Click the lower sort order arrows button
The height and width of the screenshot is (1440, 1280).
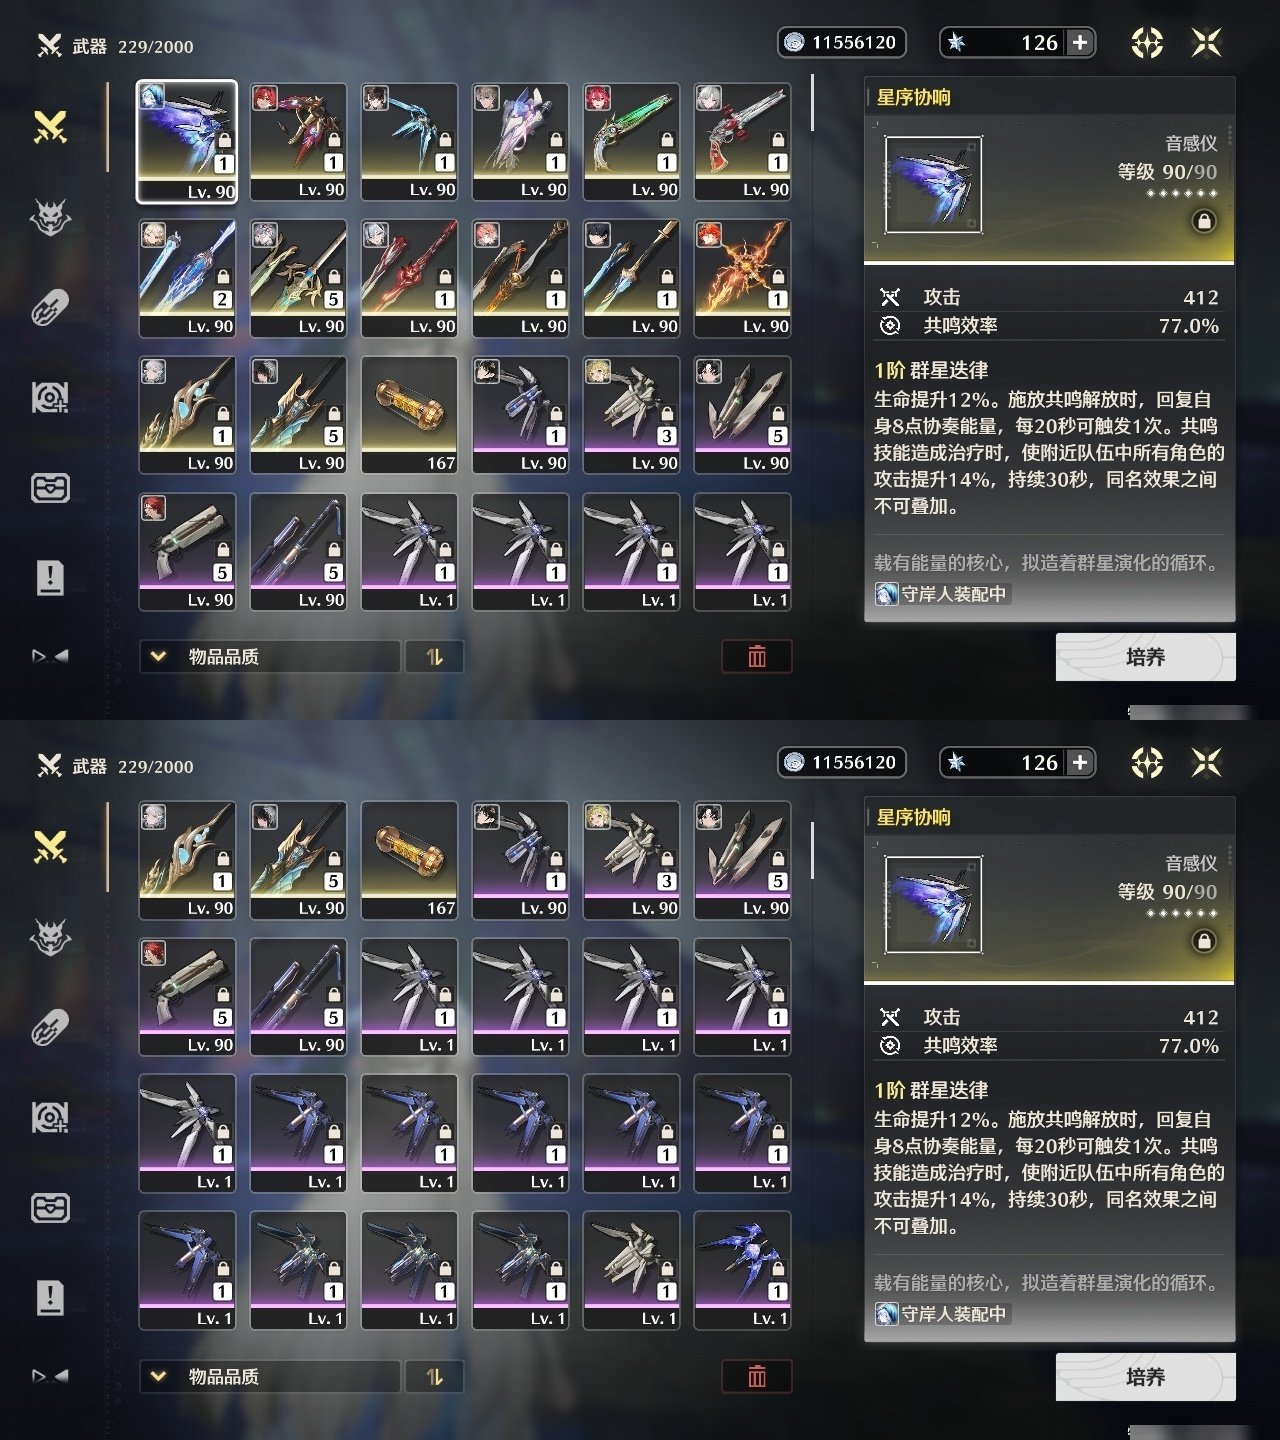tap(434, 1377)
